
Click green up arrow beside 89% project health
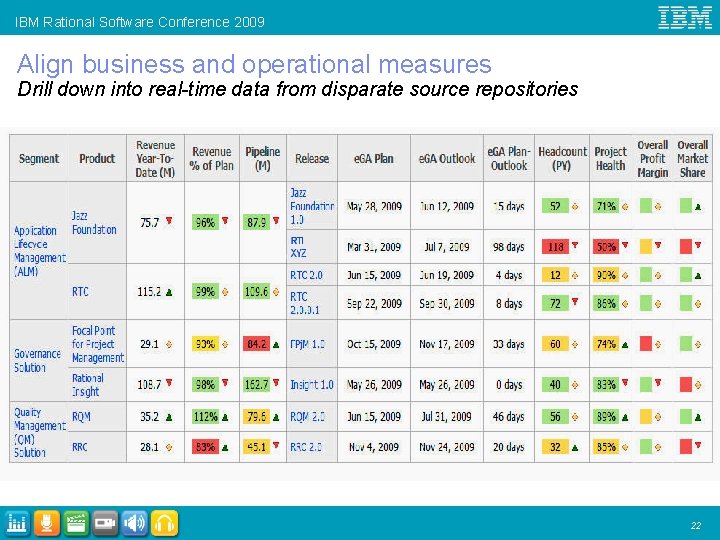(x=625, y=418)
